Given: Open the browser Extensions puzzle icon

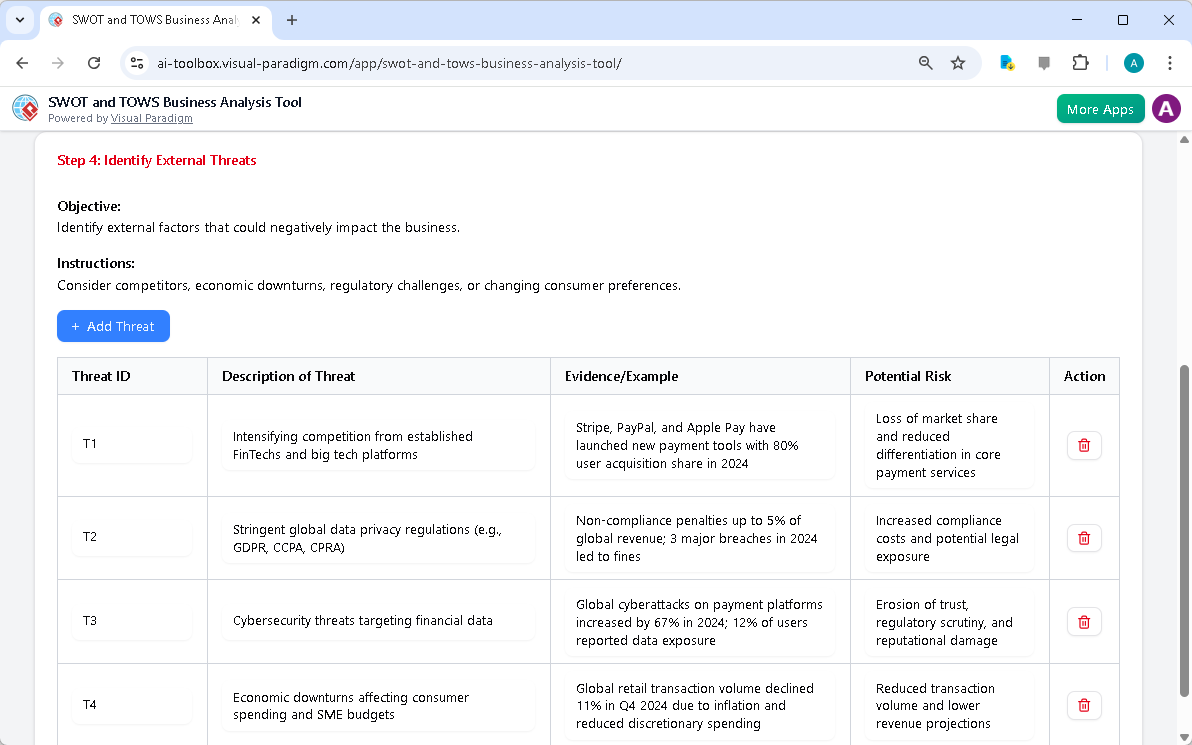Looking at the screenshot, I should [x=1080, y=62].
